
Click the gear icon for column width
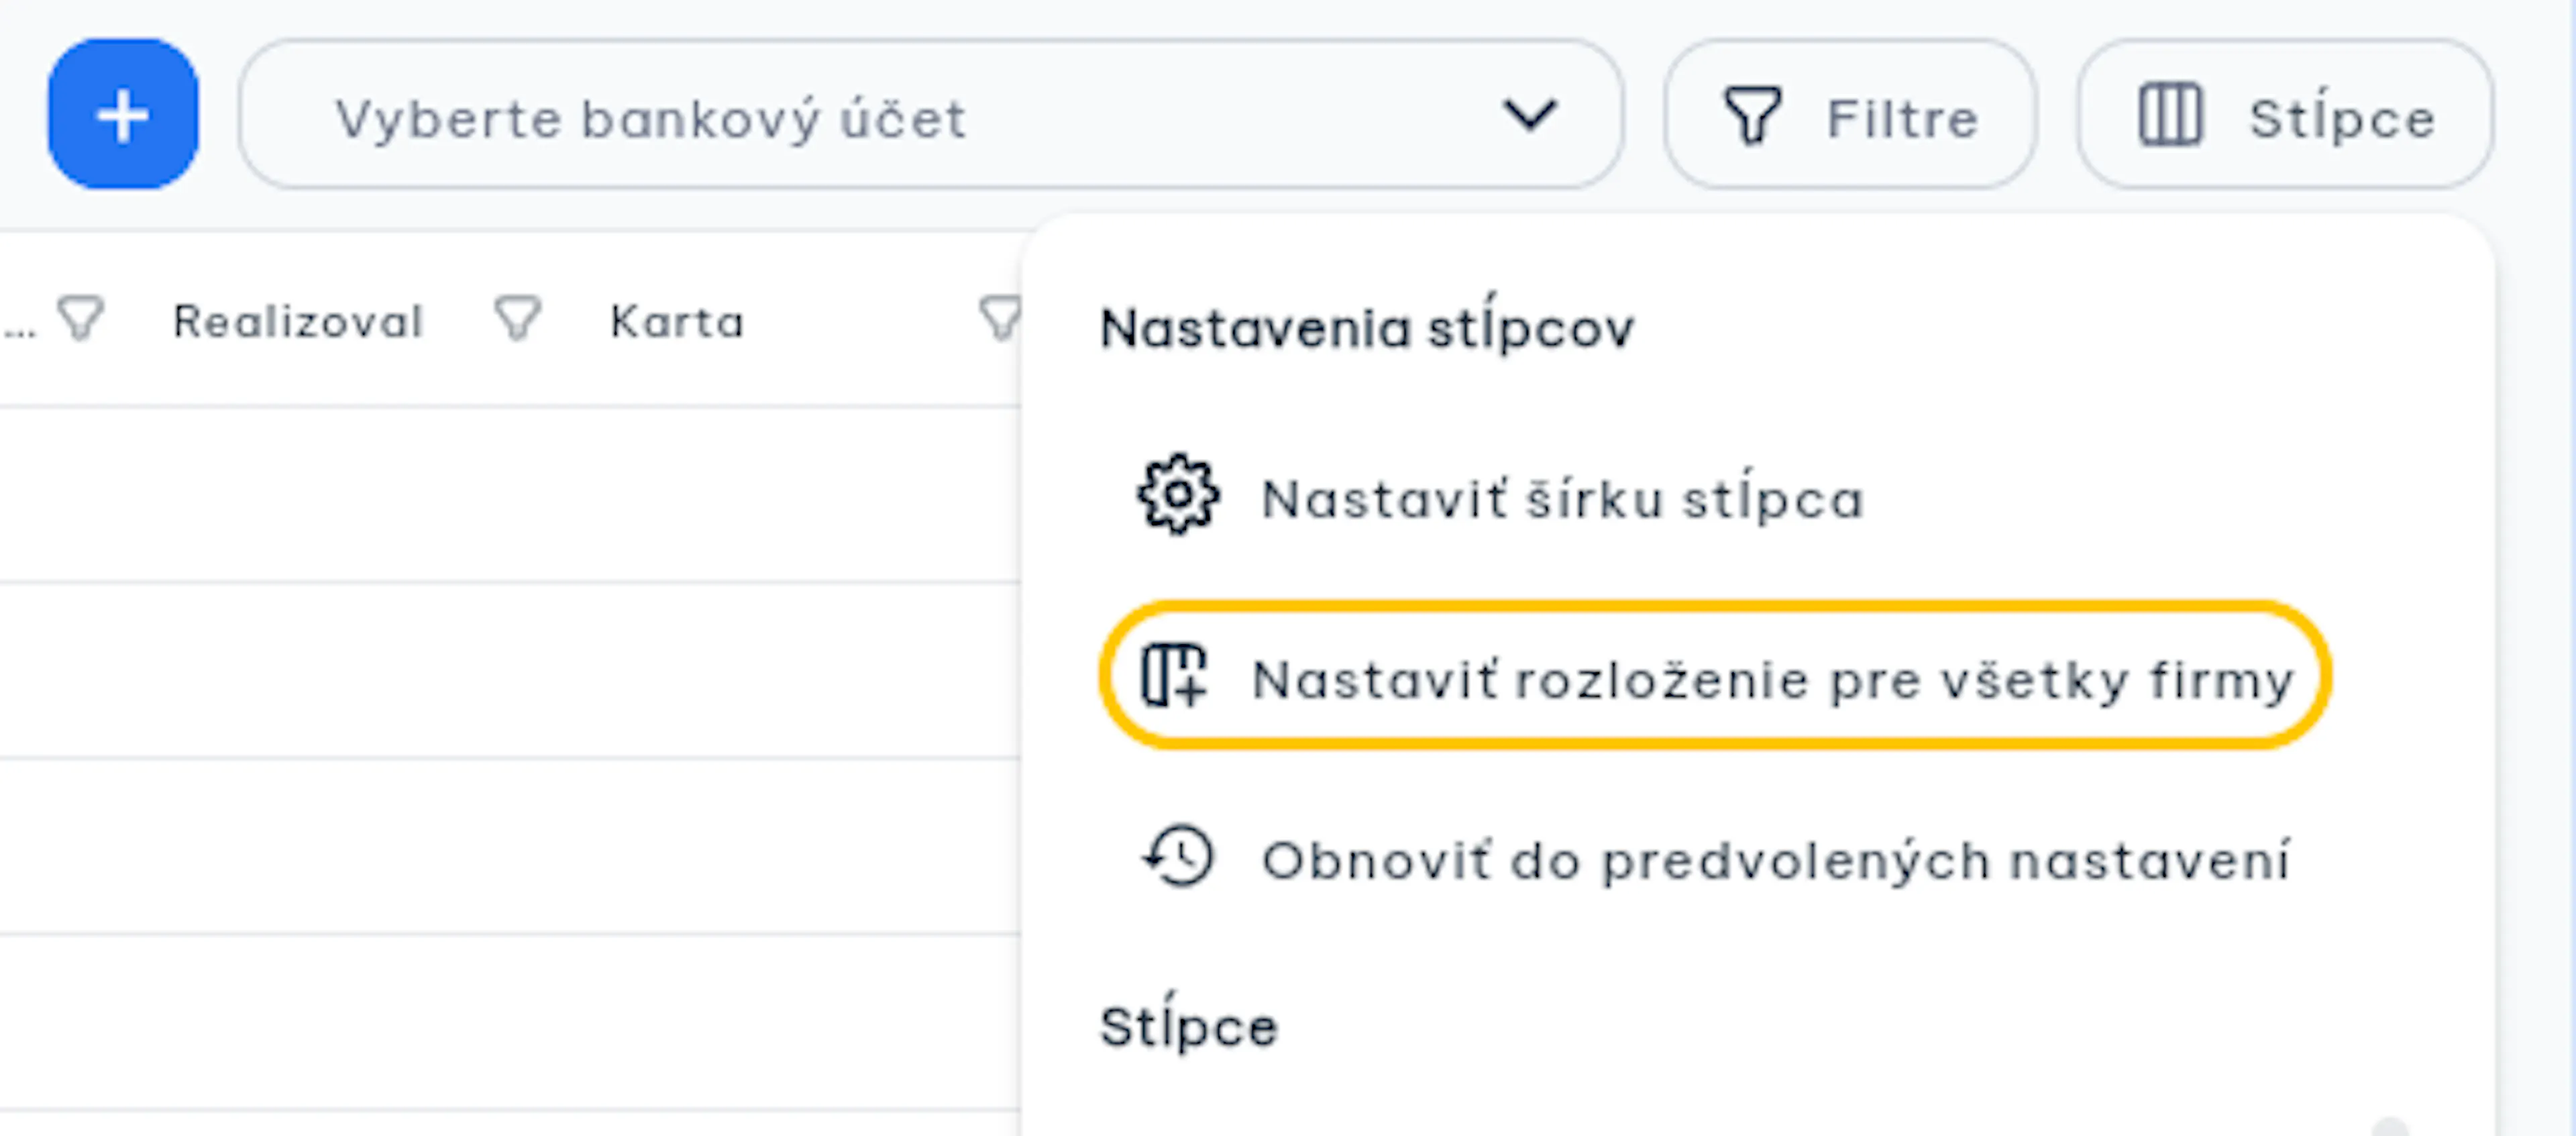click(x=1178, y=495)
